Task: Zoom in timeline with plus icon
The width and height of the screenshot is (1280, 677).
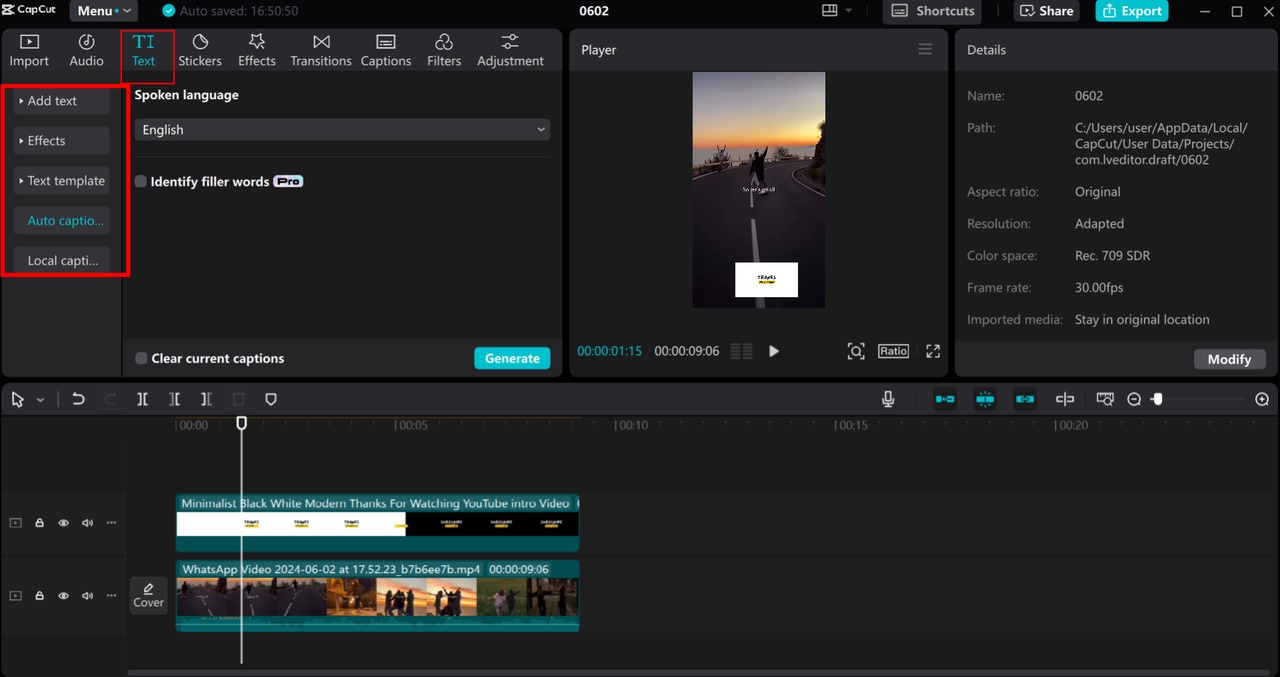Action: click(x=1262, y=399)
